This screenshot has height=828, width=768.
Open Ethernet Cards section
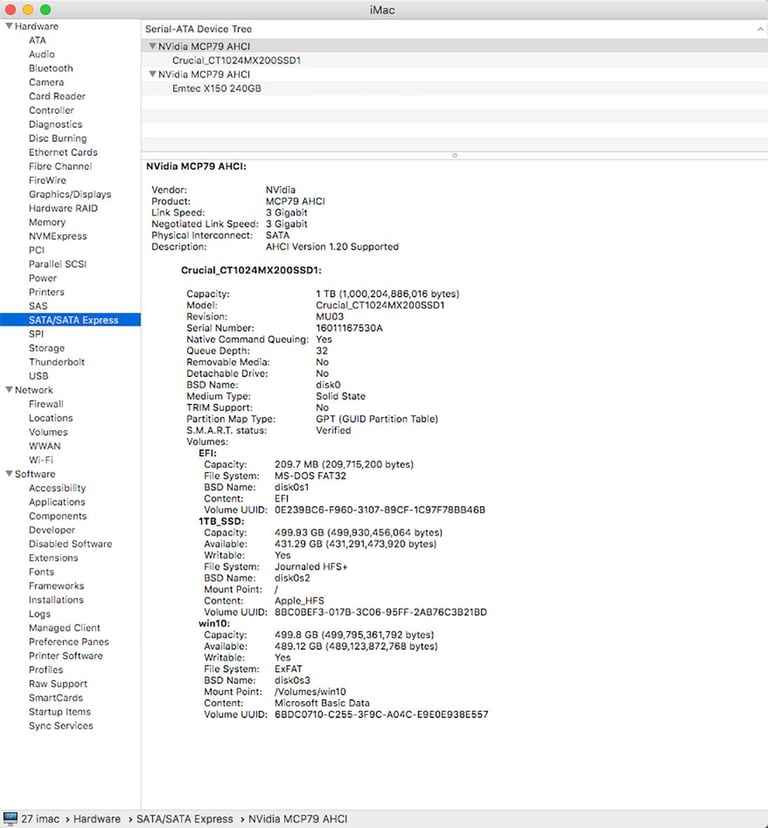click(x=63, y=152)
